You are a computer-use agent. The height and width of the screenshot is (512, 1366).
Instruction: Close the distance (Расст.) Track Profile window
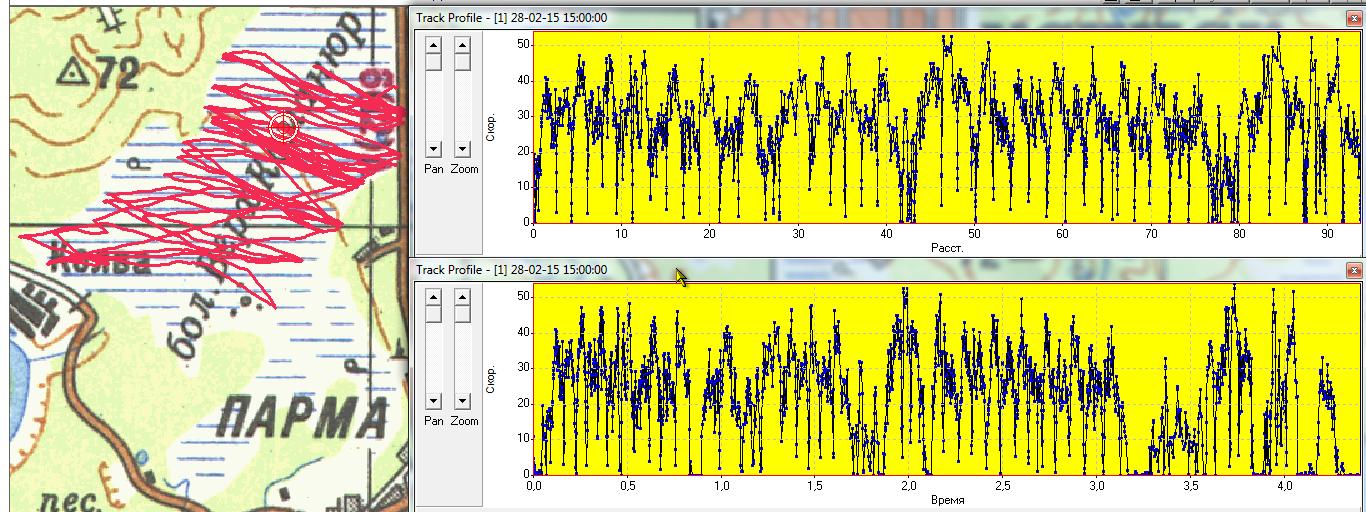pyautogui.click(x=1354, y=18)
